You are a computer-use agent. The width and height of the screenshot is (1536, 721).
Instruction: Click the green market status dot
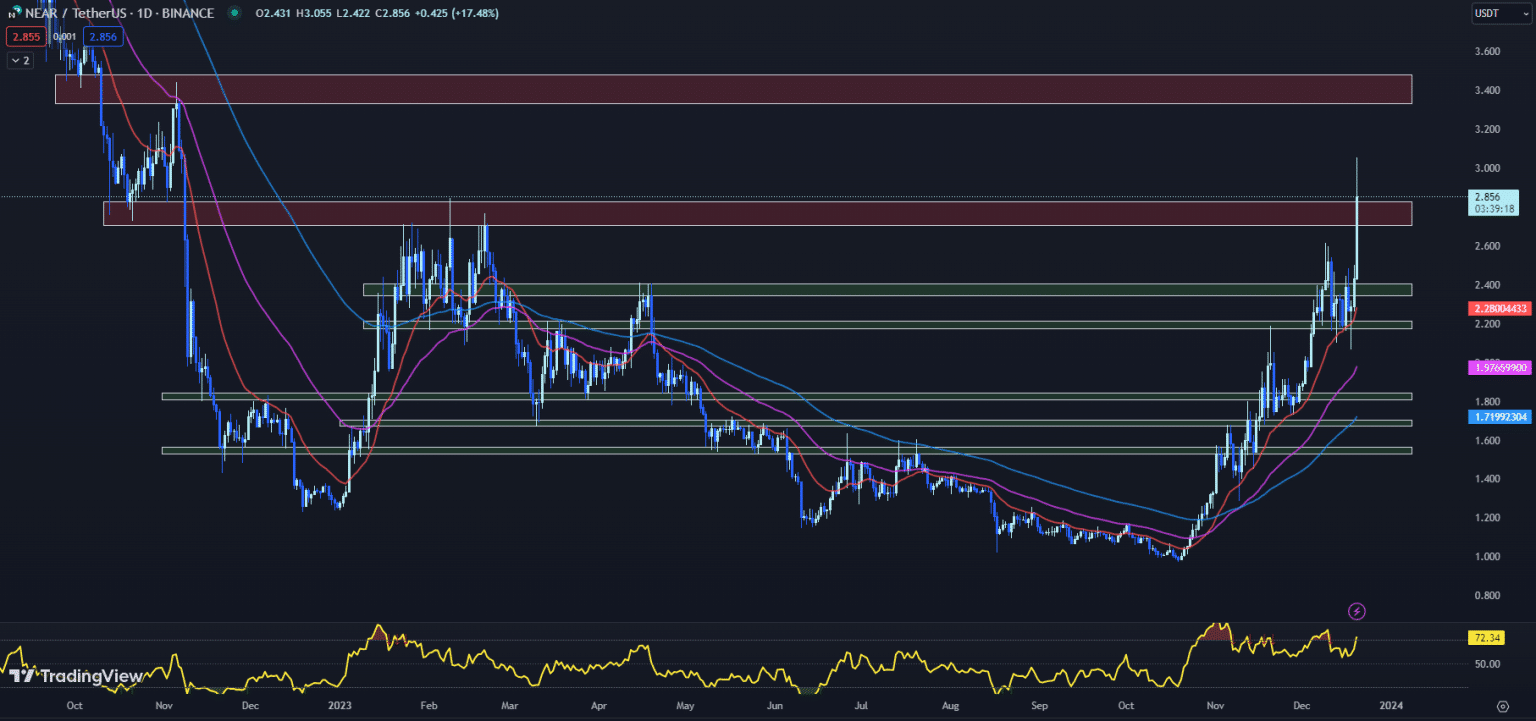click(234, 14)
